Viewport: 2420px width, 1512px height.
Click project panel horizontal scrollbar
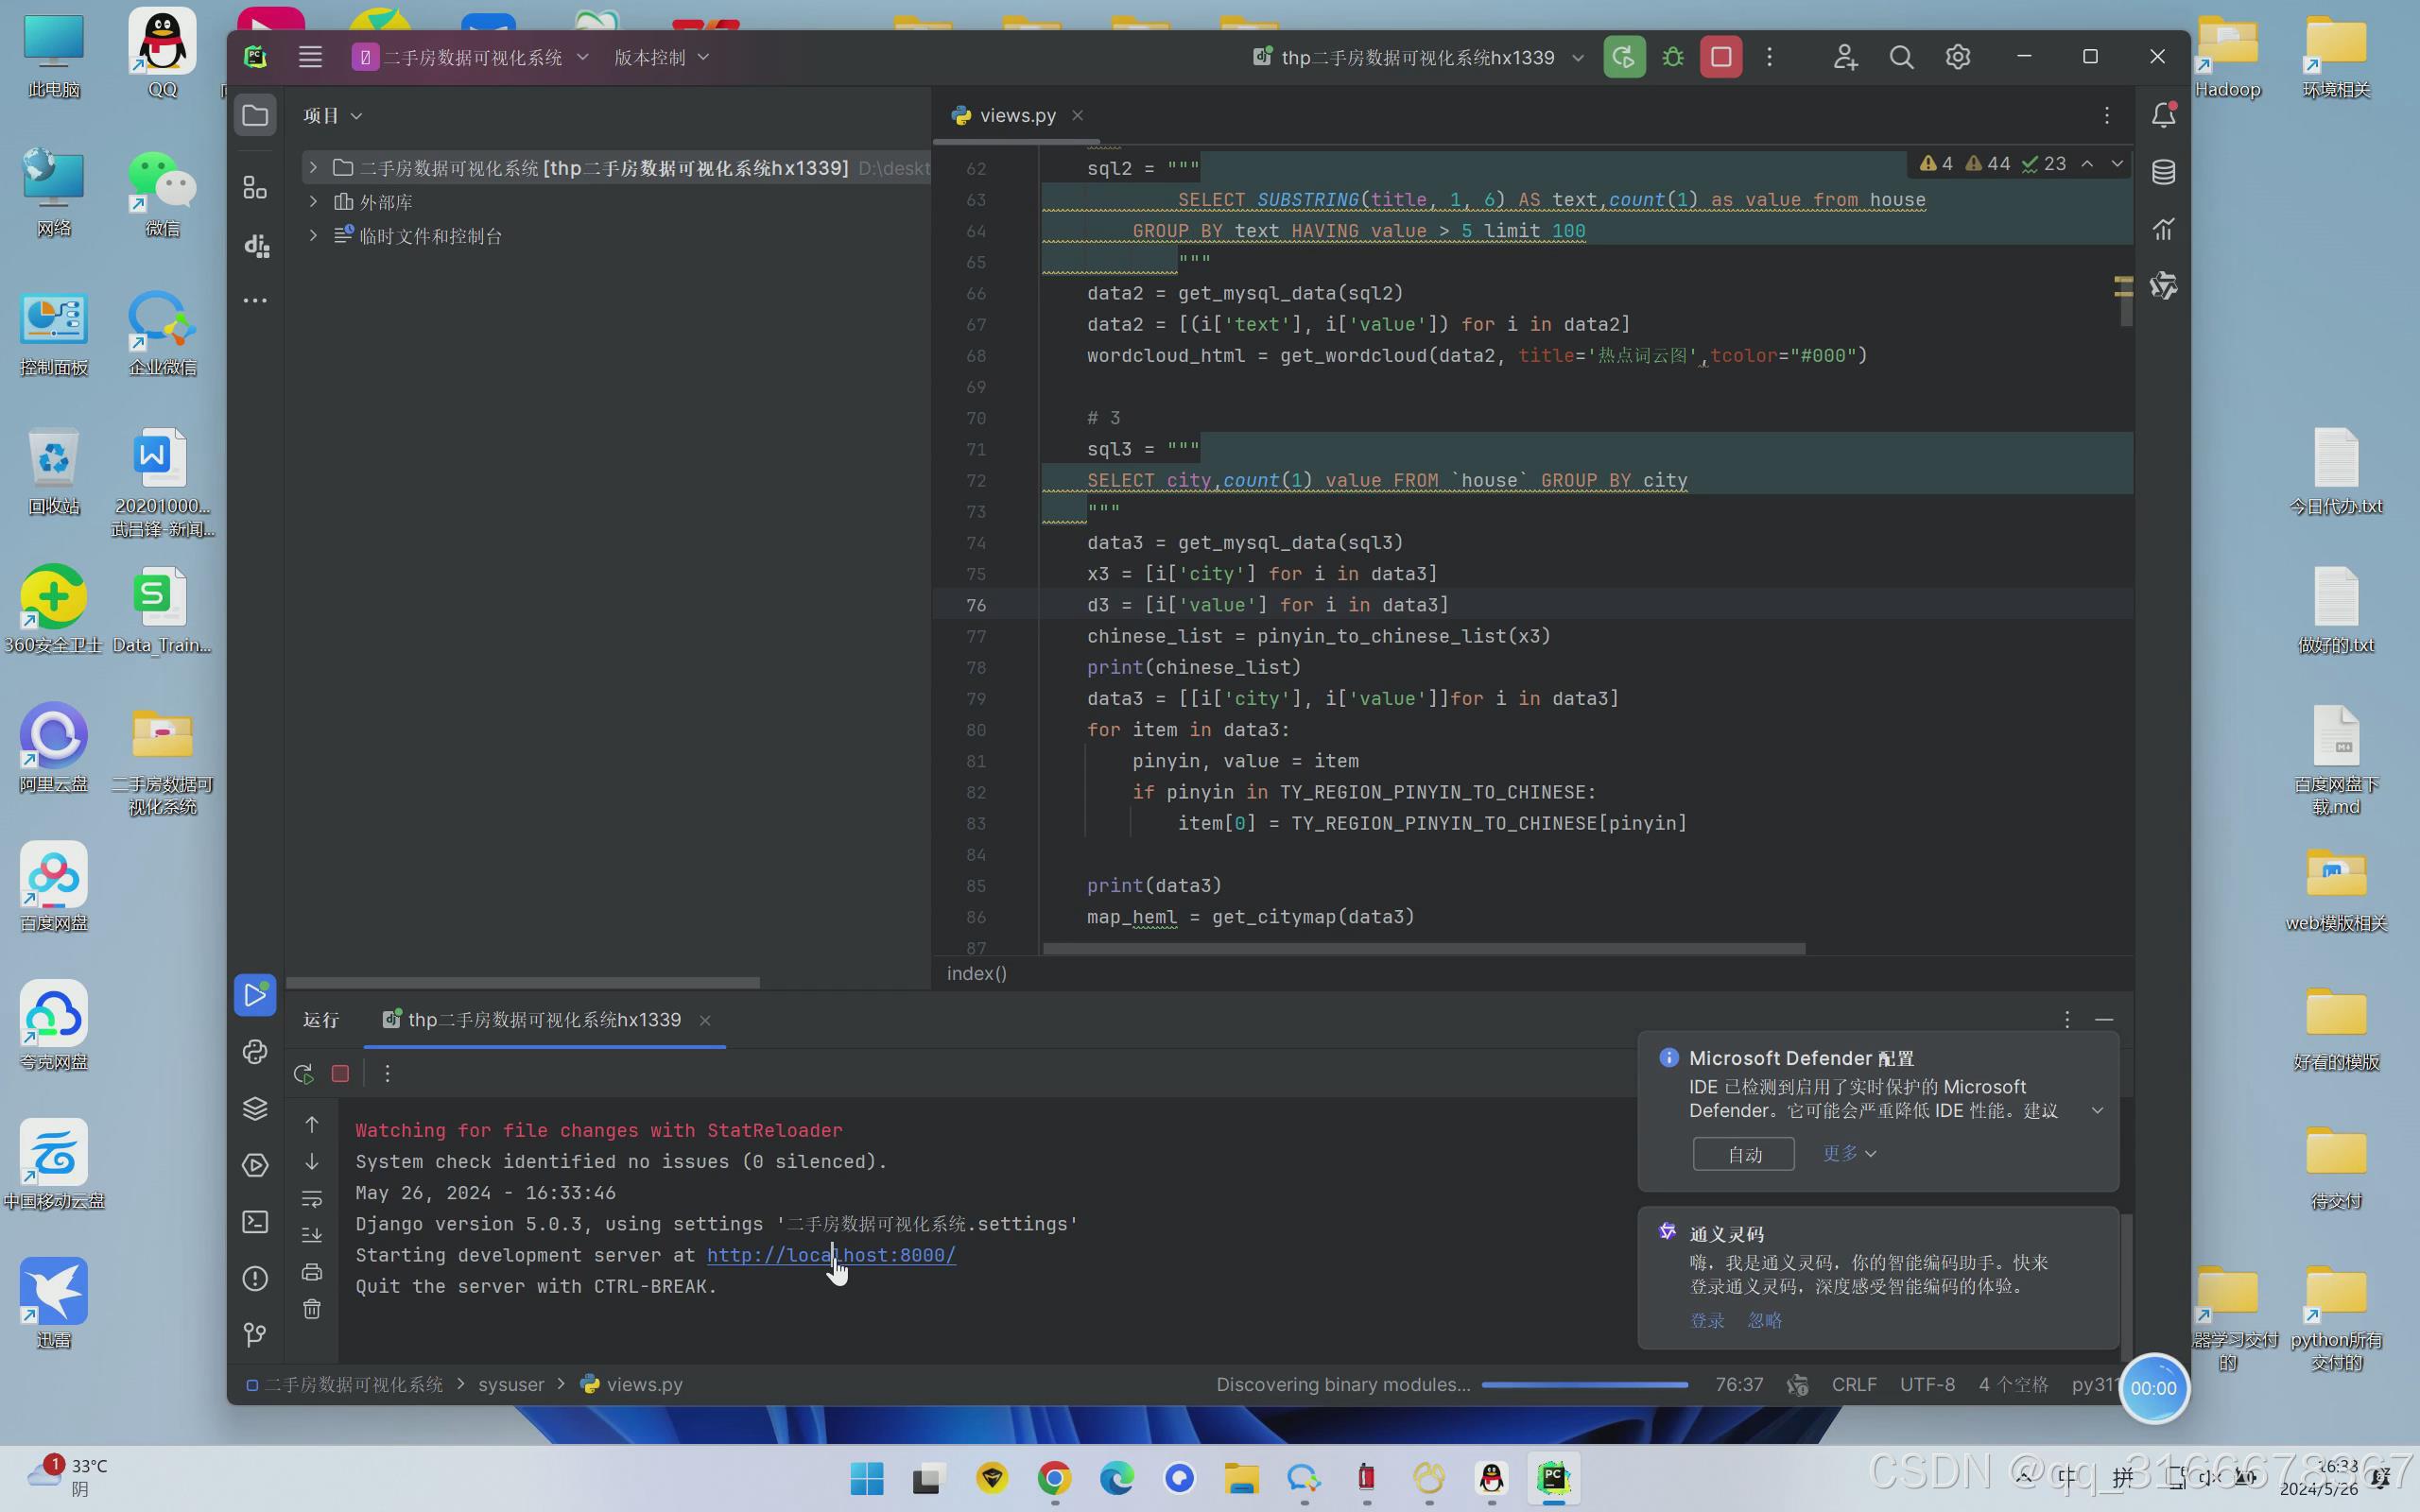pos(523,982)
